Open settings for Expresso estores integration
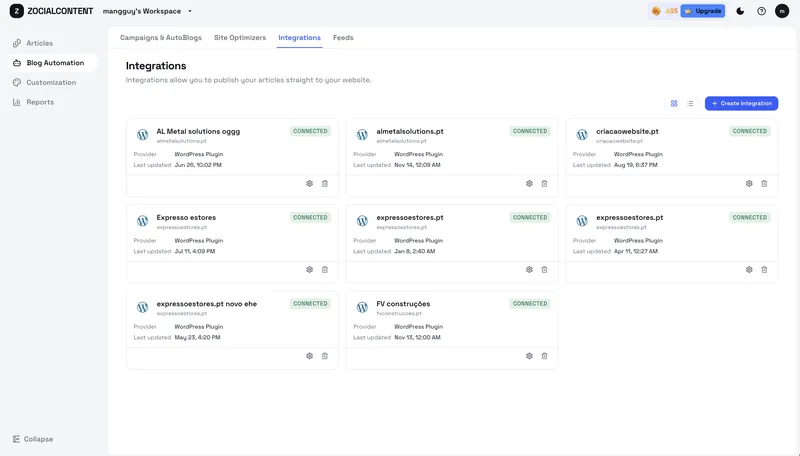The image size is (800, 456). coord(309,270)
